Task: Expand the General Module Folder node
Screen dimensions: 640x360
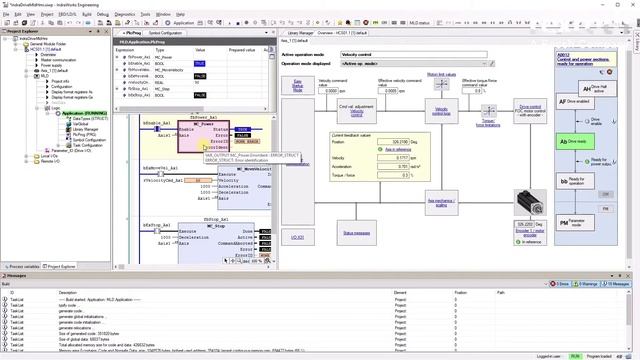Action: pos(16,44)
